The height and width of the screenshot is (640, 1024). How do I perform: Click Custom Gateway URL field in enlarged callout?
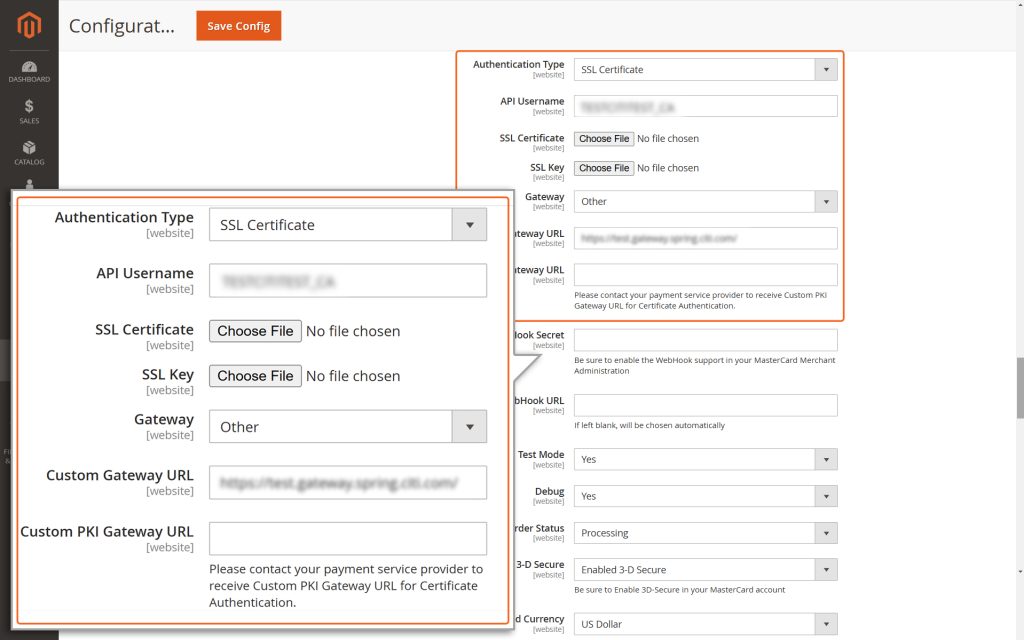(347, 483)
